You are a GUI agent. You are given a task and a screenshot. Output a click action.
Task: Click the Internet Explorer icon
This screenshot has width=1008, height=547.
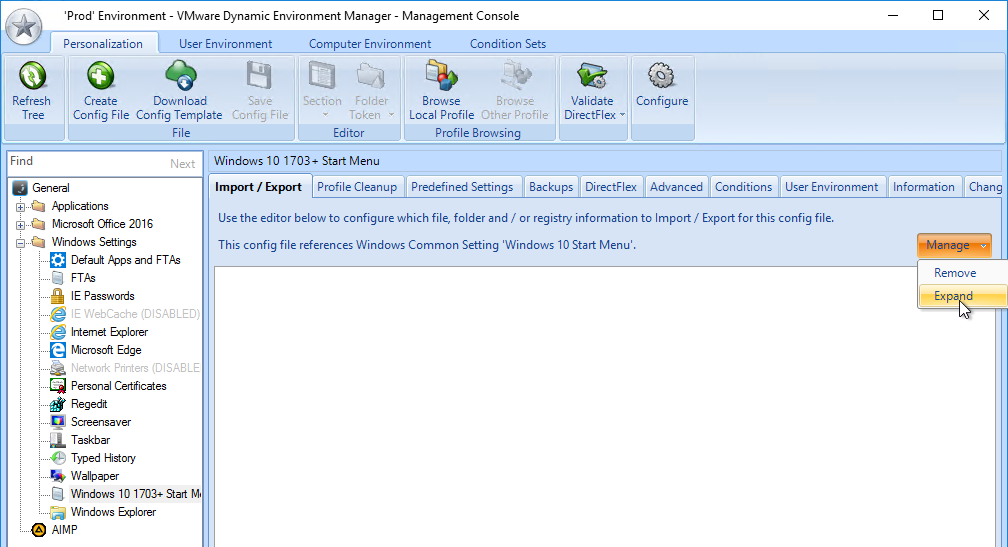tap(58, 332)
